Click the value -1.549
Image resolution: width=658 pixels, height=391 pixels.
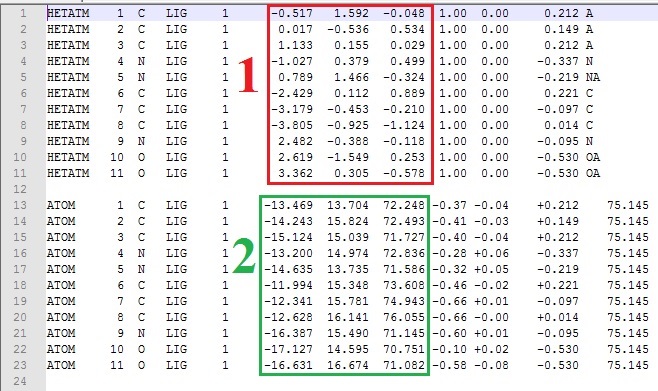(x=348, y=157)
